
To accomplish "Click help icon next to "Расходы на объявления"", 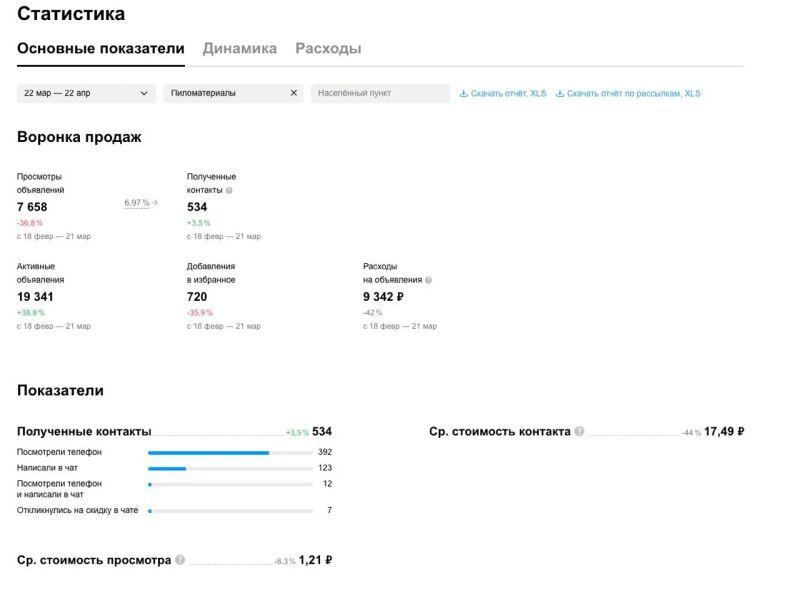I will (x=428, y=280).
